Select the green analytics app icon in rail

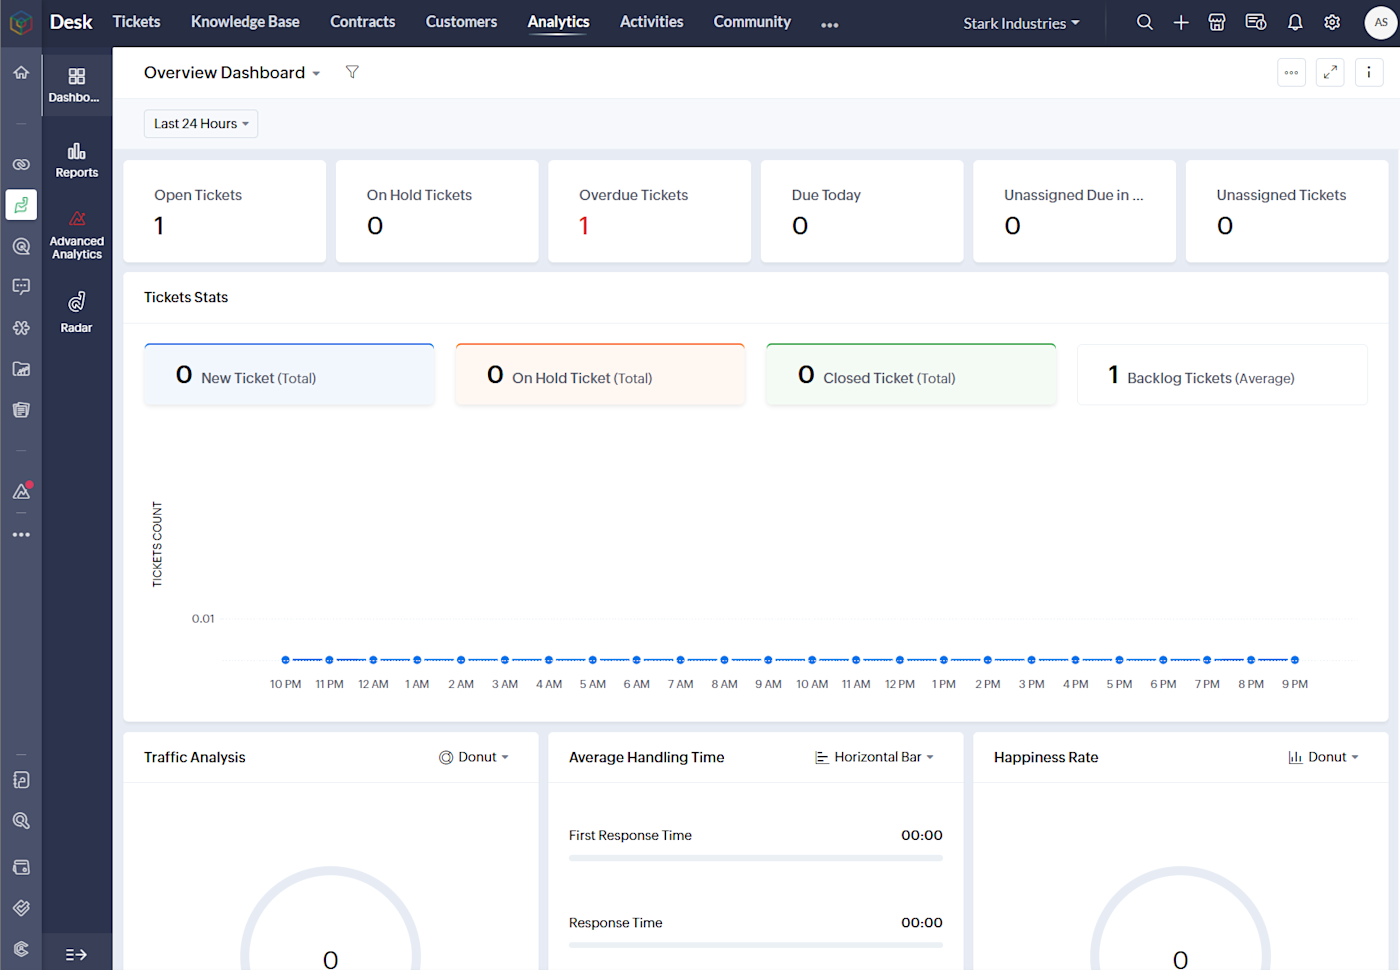point(21,205)
